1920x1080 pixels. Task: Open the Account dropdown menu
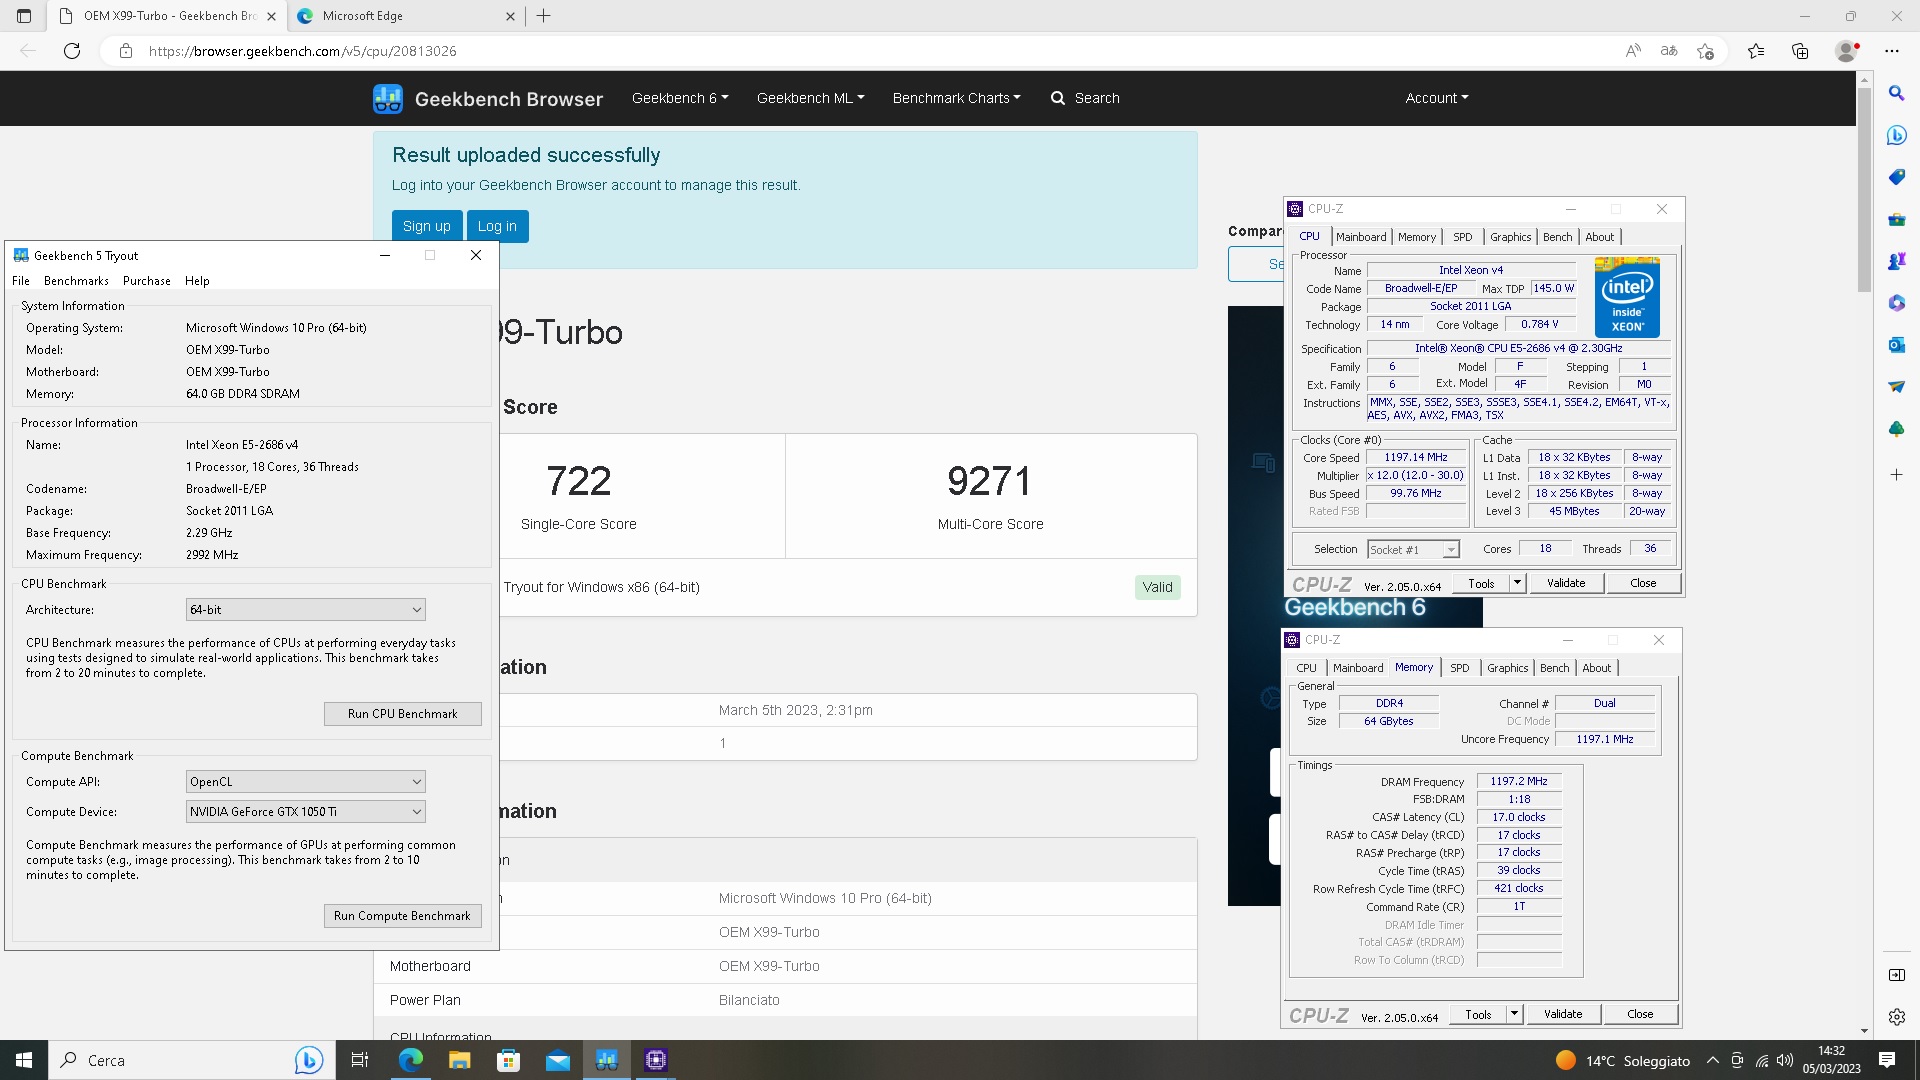click(1437, 98)
